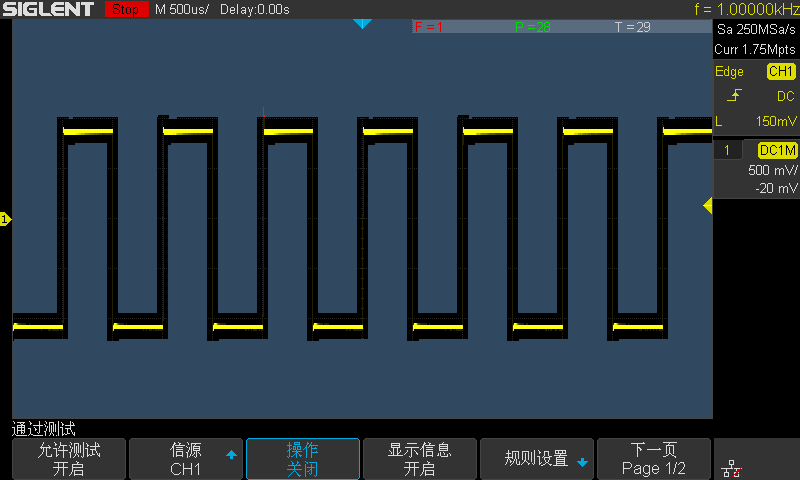Toggle 允许测试 (enable test) softkey
This screenshot has height=480, width=800.
coord(69,459)
